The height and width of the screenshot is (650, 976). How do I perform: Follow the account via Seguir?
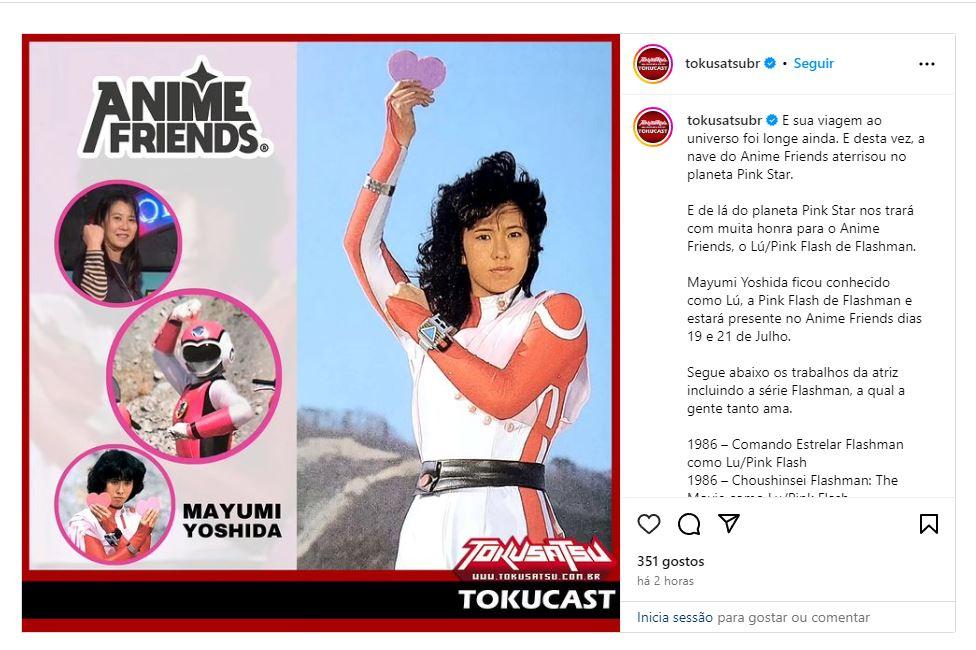pos(814,63)
